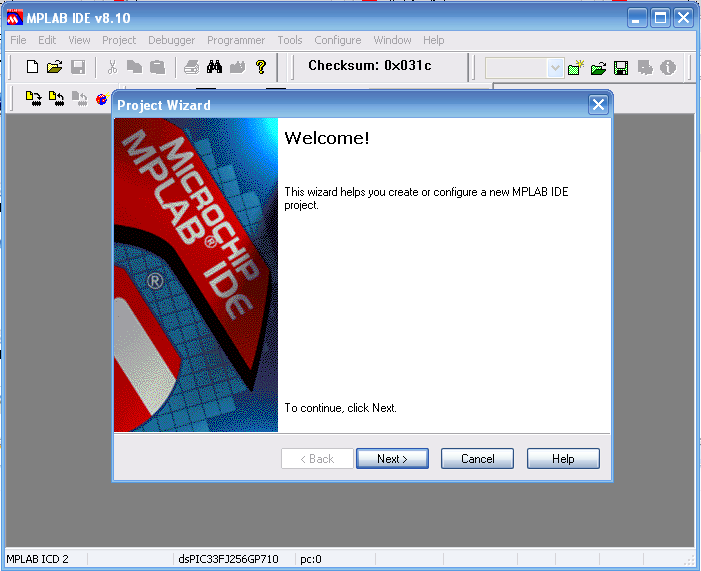The height and width of the screenshot is (571, 701).
Task: Click the wizard Help button
Action: 563,459
